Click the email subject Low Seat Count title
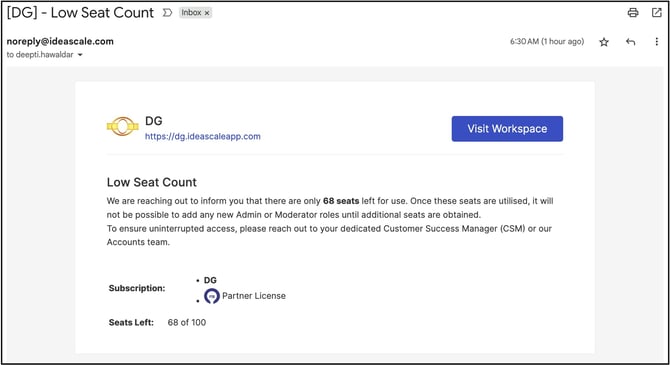This screenshot has width=670, height=365. coord(80,13)
